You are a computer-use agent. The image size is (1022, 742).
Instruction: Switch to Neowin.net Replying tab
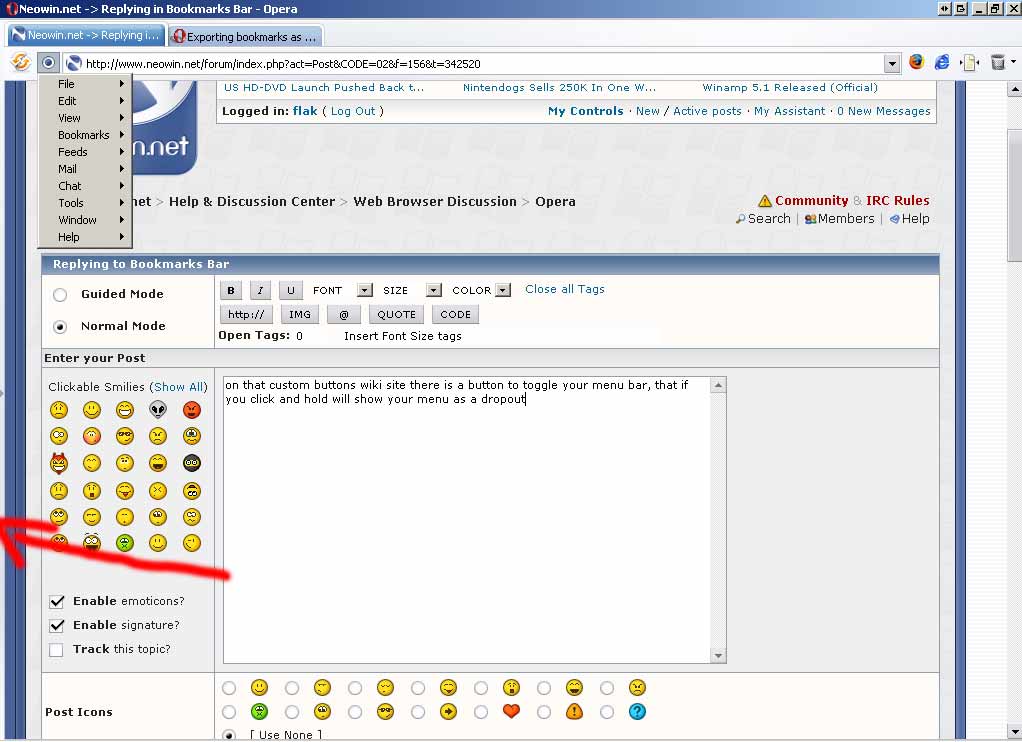[x=86, y=35]
